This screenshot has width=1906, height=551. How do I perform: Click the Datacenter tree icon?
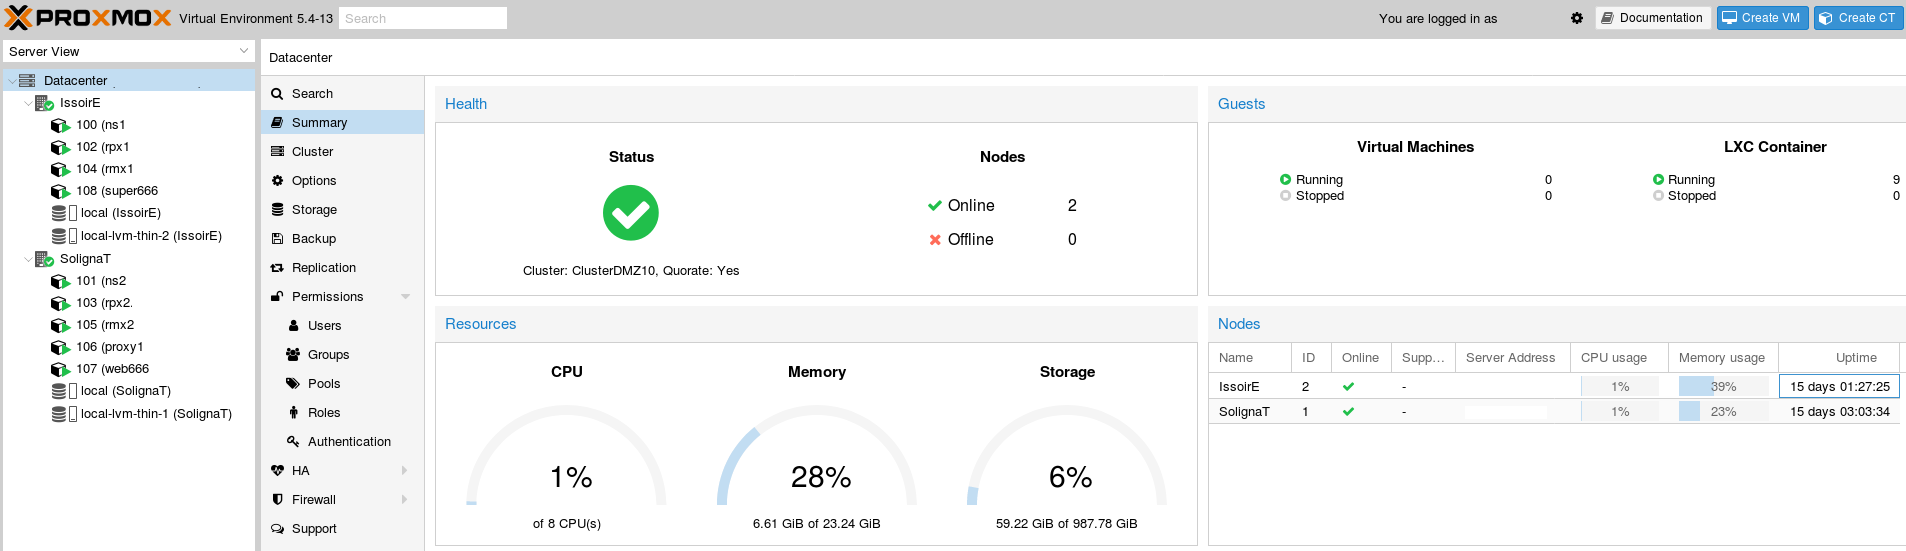click(x=27, y=80)
